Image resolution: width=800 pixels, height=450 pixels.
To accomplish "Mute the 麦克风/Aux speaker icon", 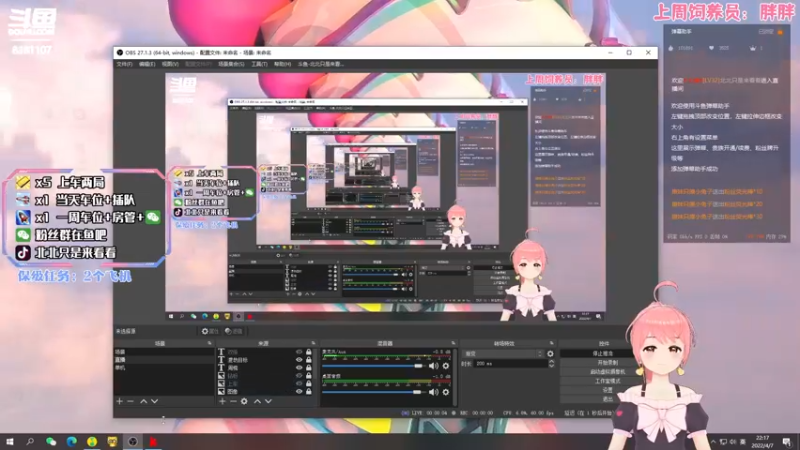I will pos(434,366).
